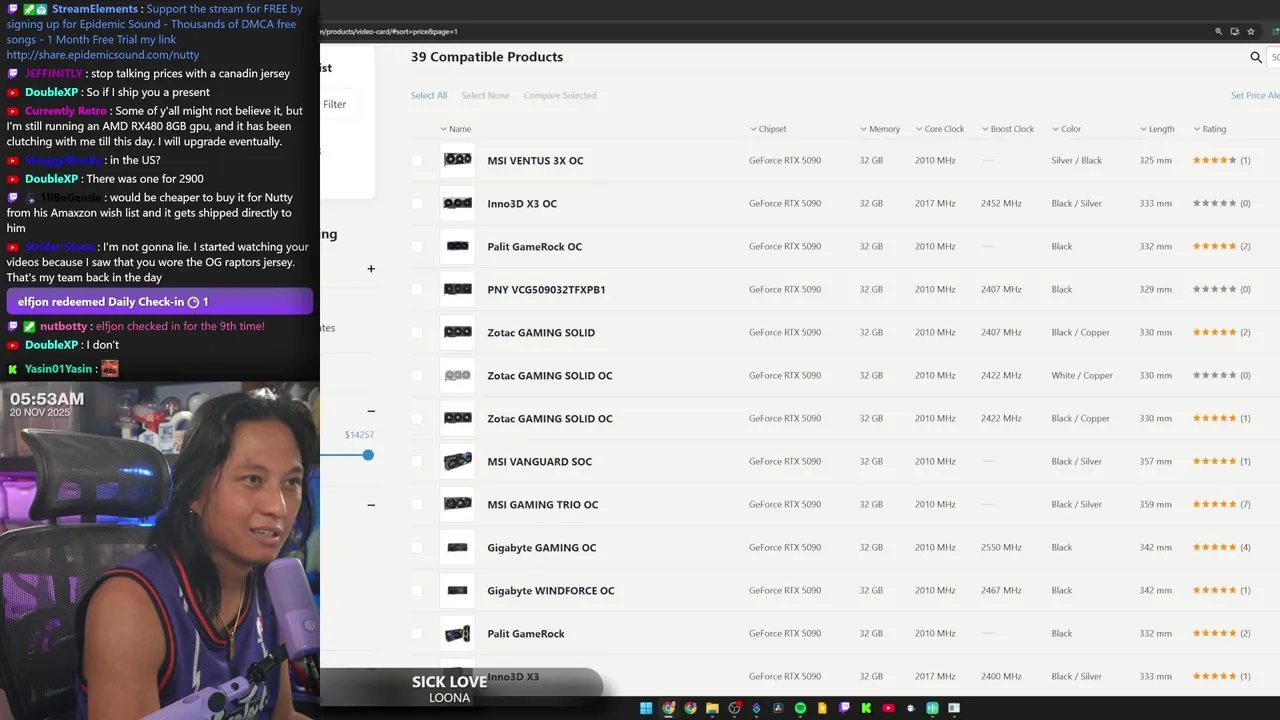Open File Explorer from the taskbar
This screenshot has height=720, width=1280.
coord(712,708)
